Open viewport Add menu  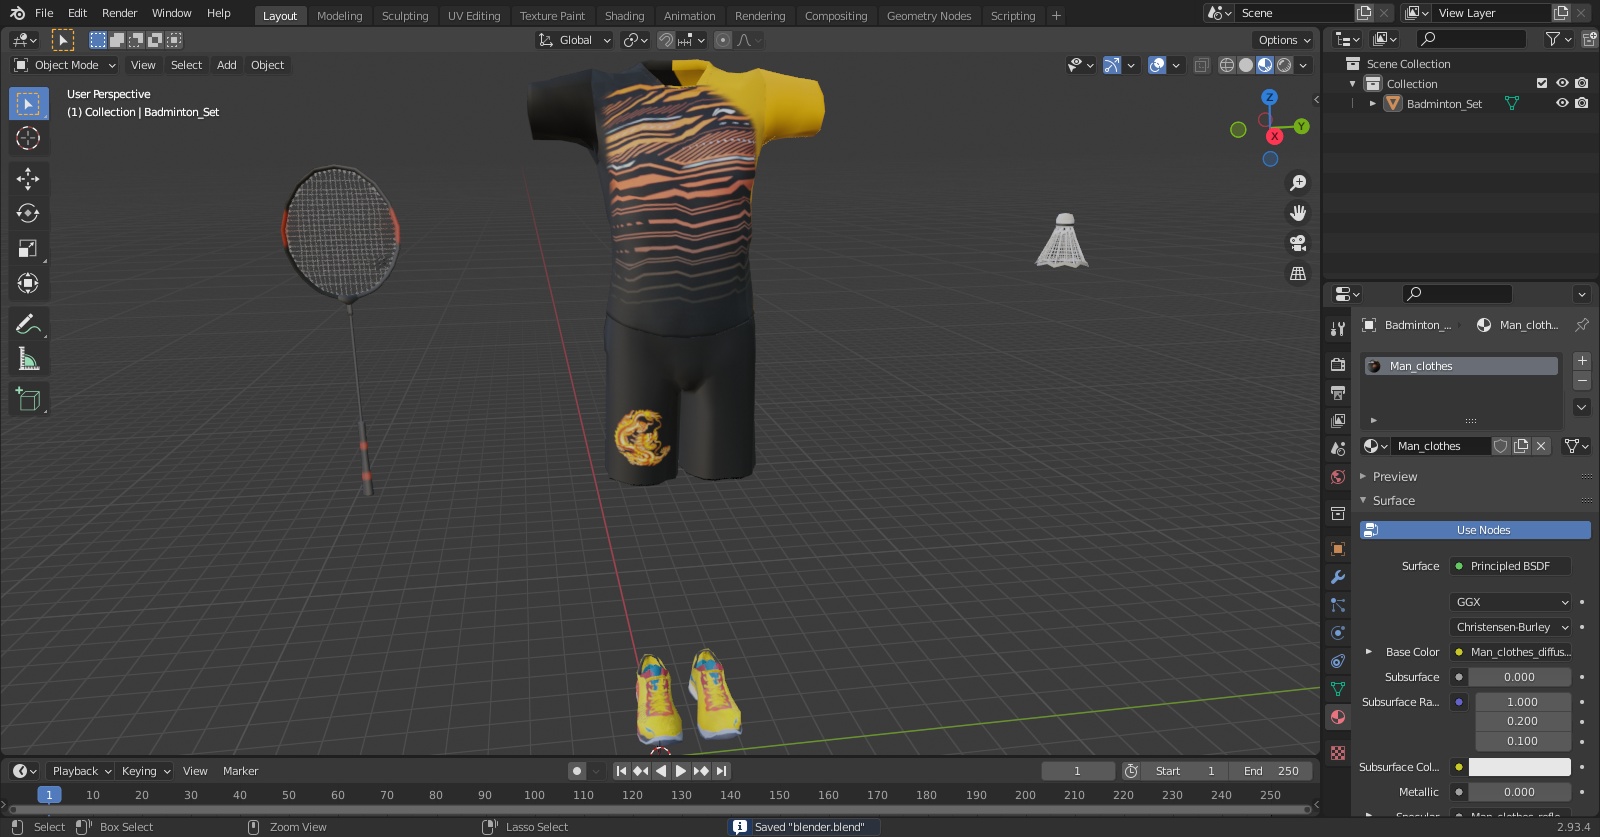coord(227,65)
